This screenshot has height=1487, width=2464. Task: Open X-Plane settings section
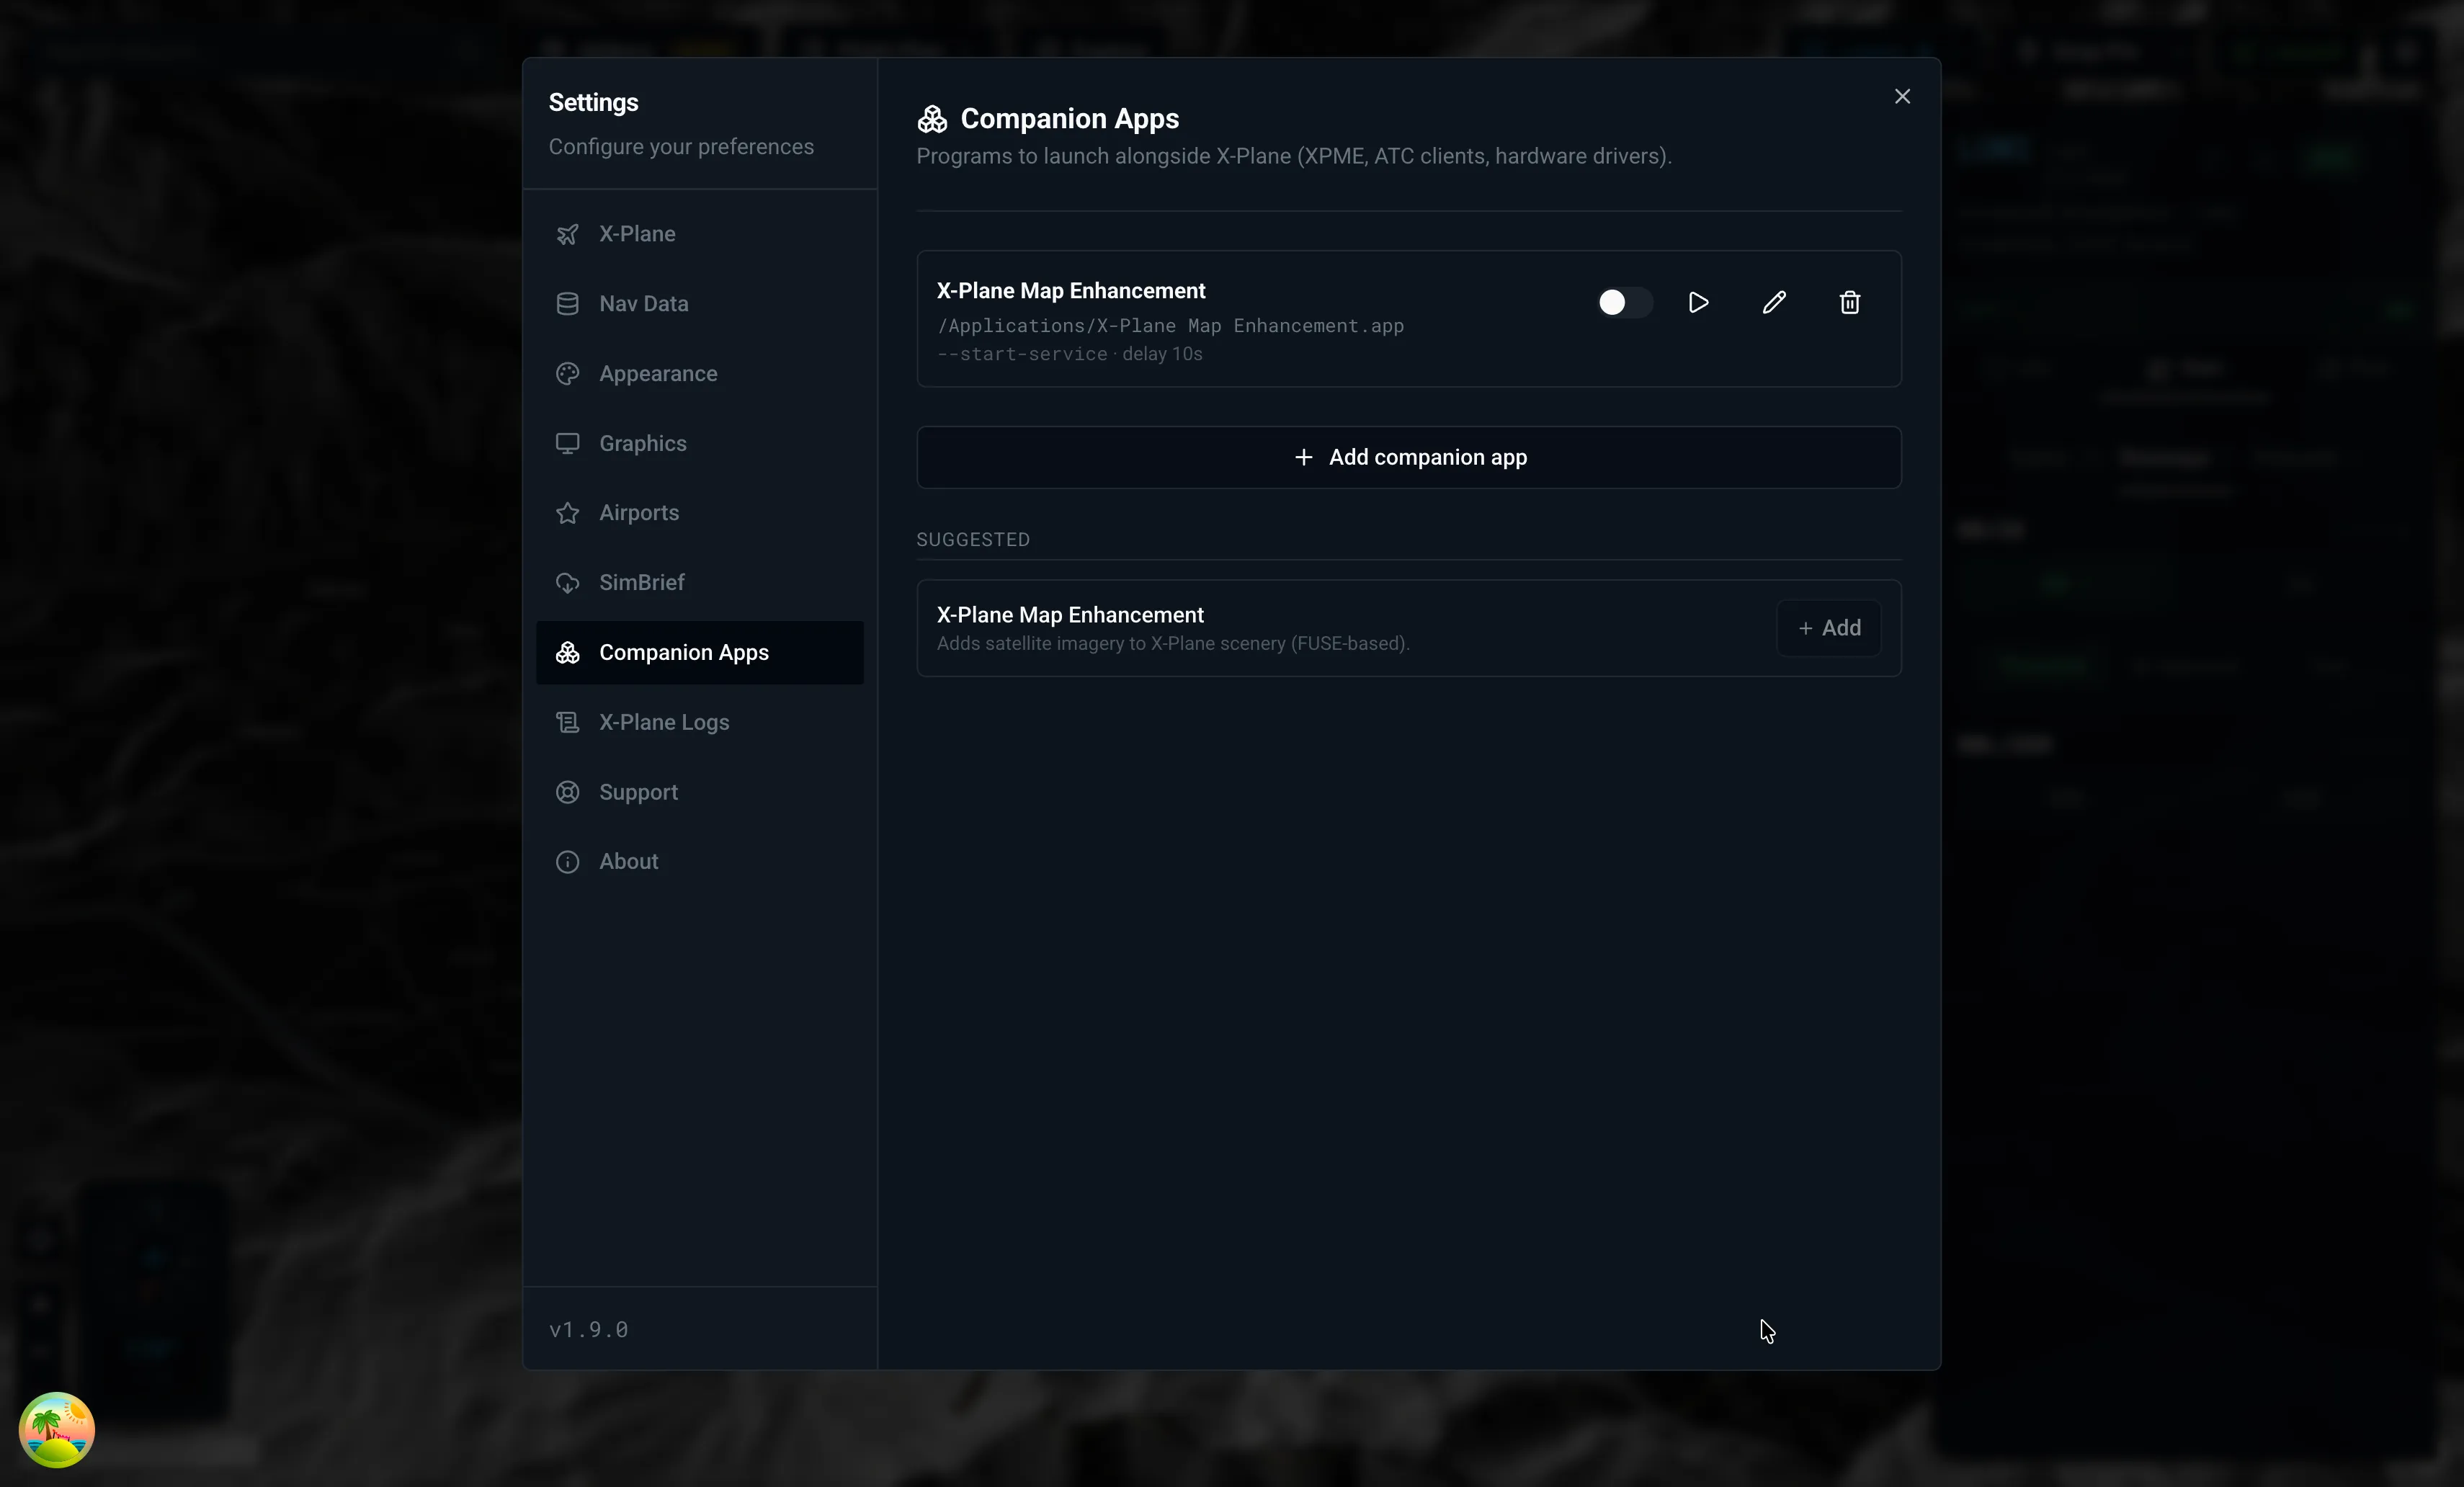(699, 234)
